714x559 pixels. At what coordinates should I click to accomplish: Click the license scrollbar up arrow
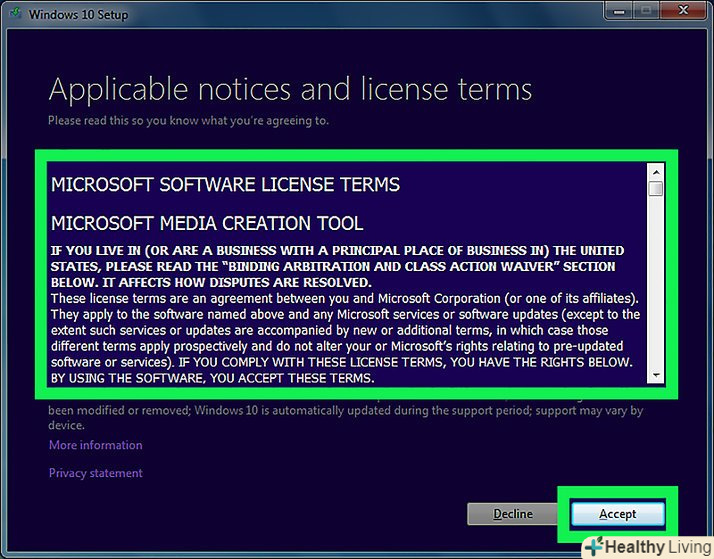click(656, 173)
